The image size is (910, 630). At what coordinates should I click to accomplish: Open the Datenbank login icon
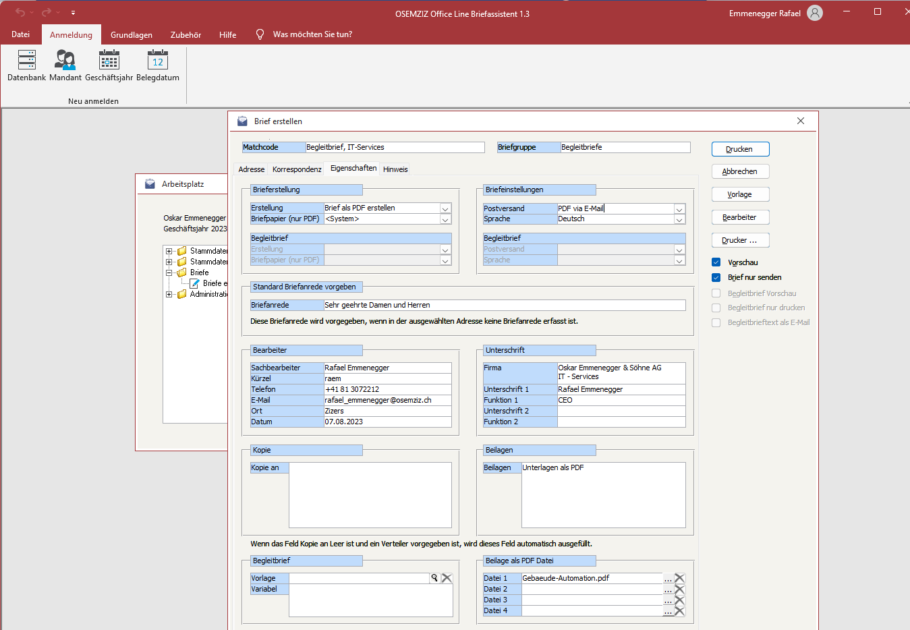[26, 60]
